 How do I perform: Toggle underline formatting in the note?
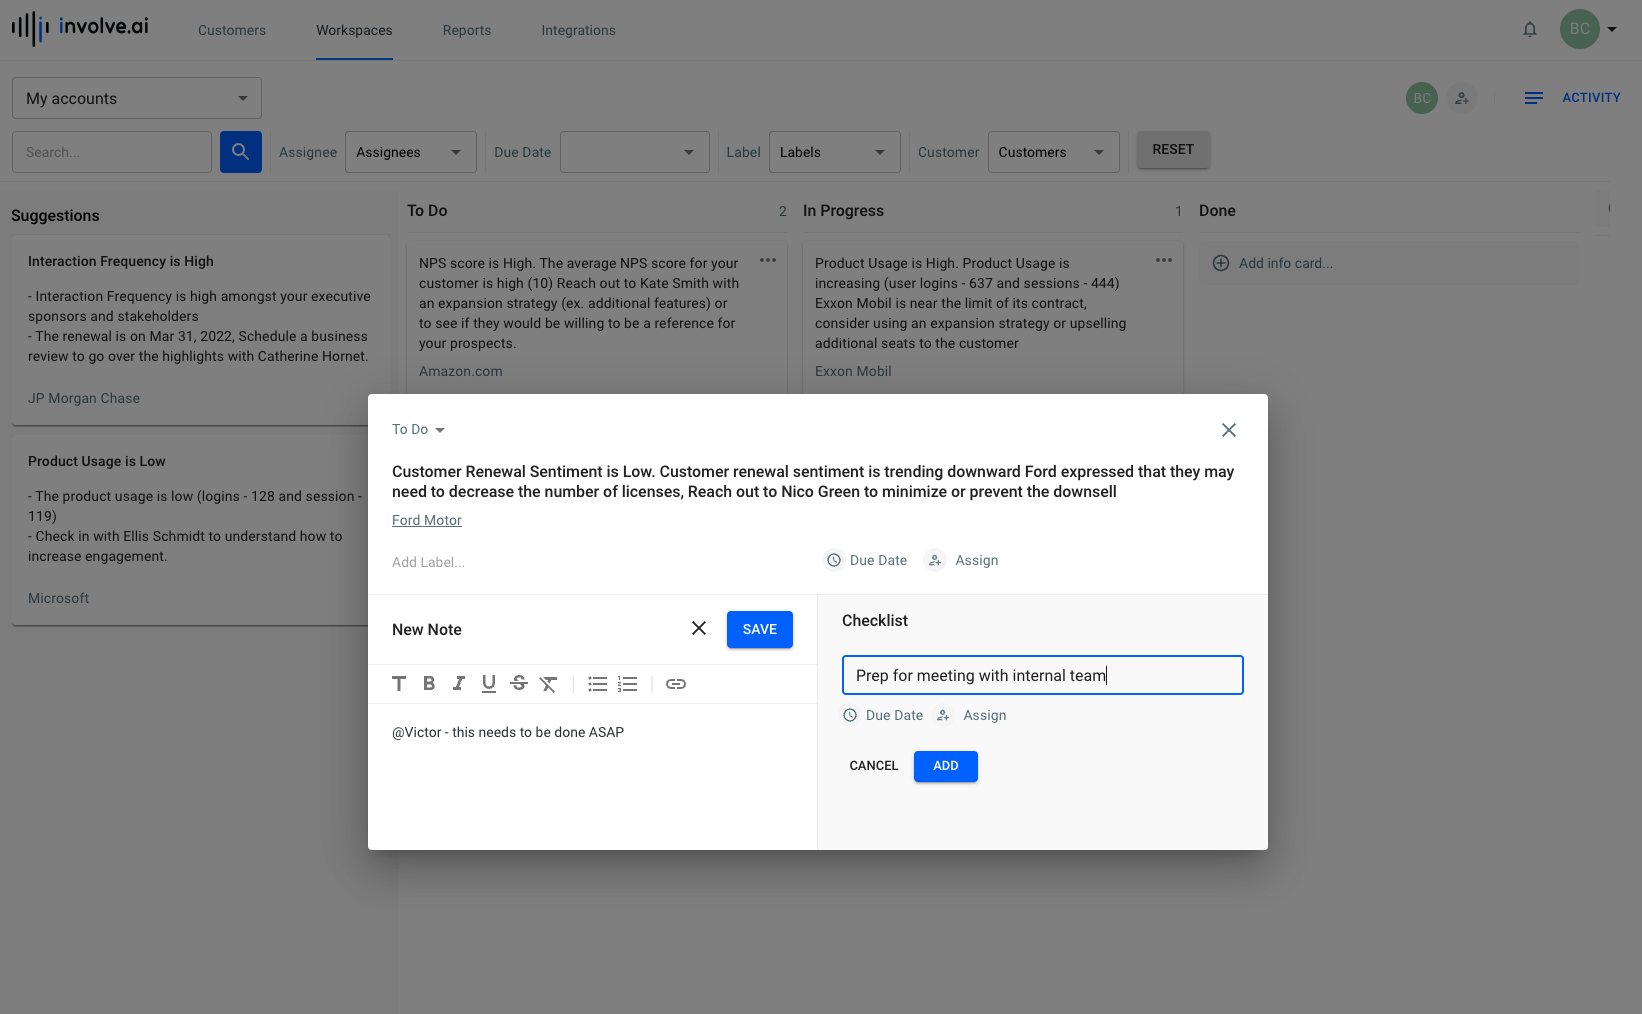tap(489, 684)
